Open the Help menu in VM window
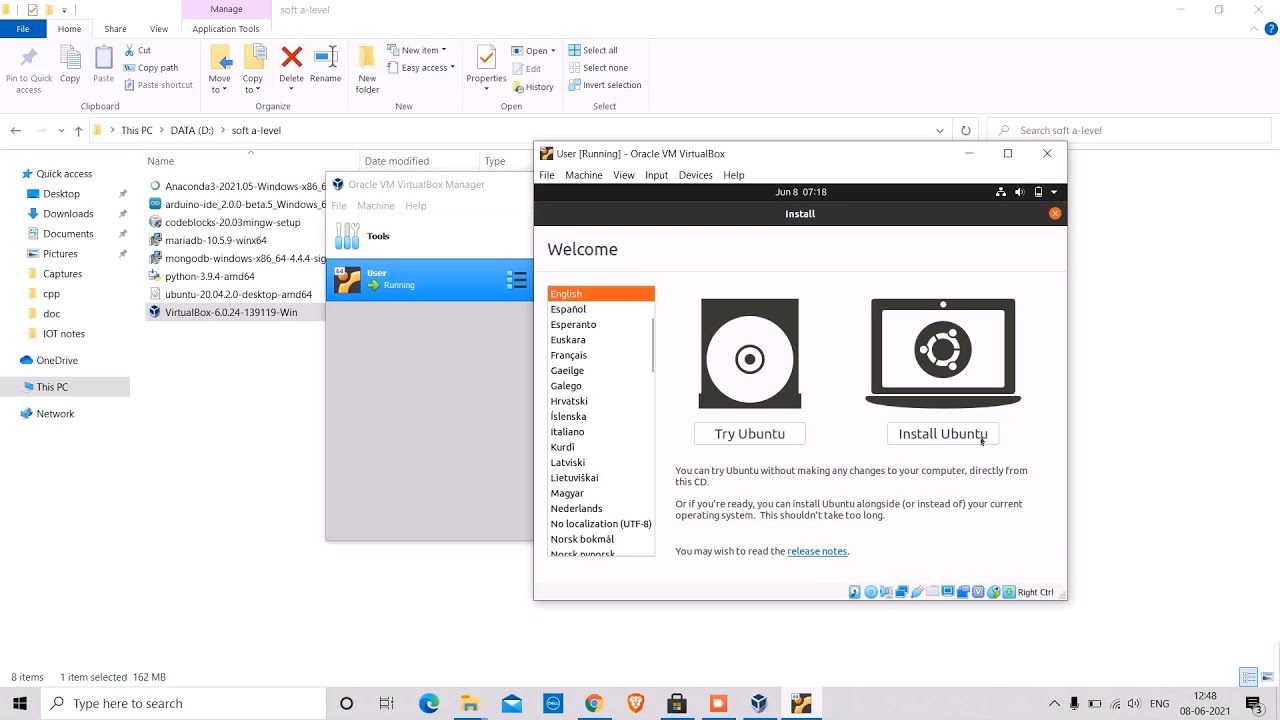 coord(734,175)
